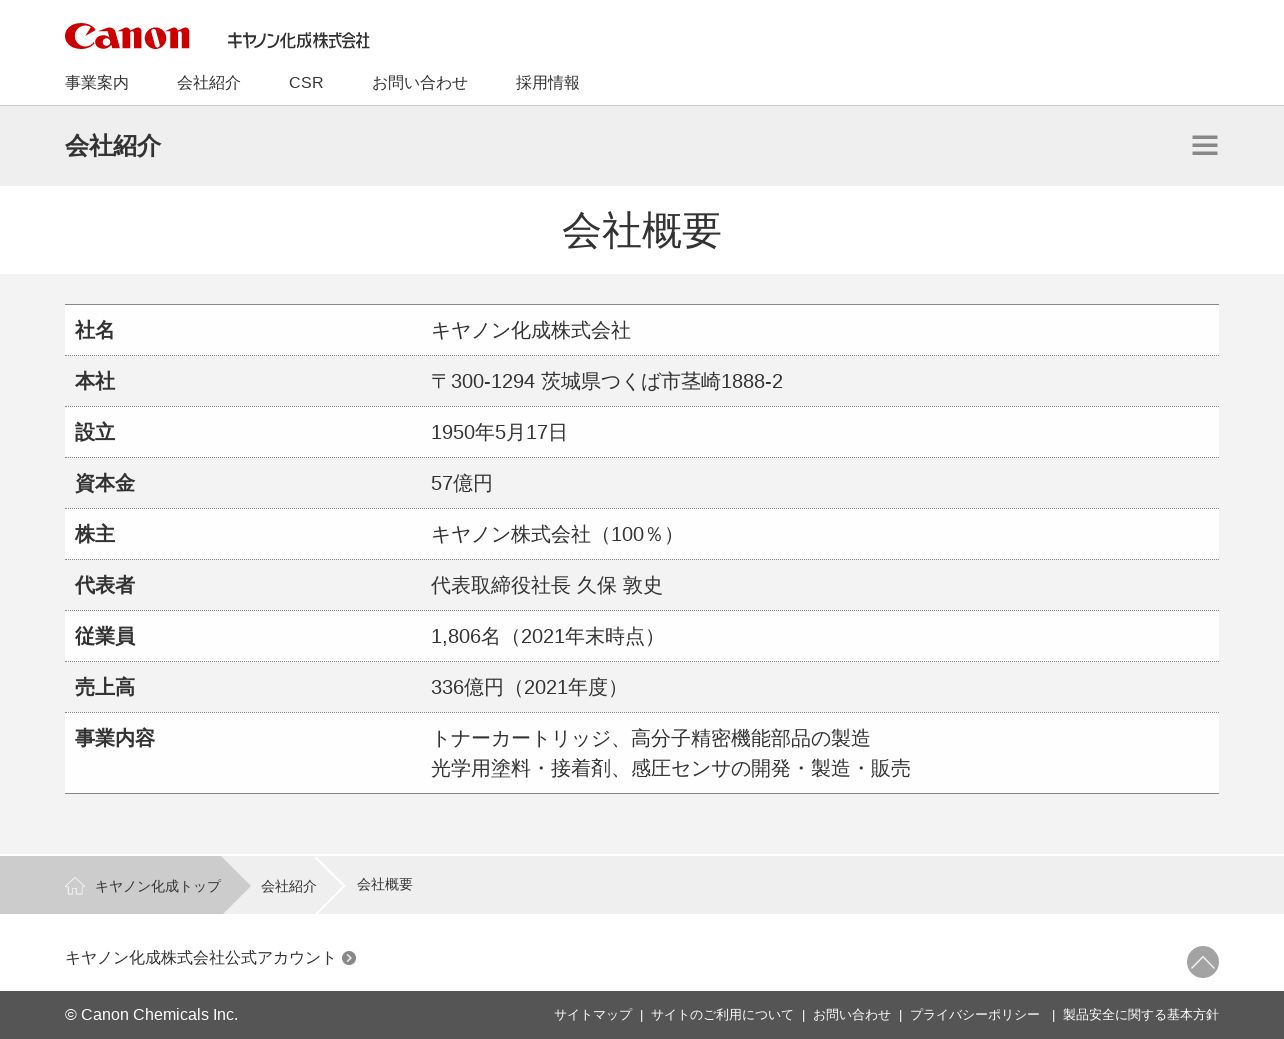Click the date 1950年5月17日
Viewport: 1284px width, 1039px height.
click(x=499, y=432)
